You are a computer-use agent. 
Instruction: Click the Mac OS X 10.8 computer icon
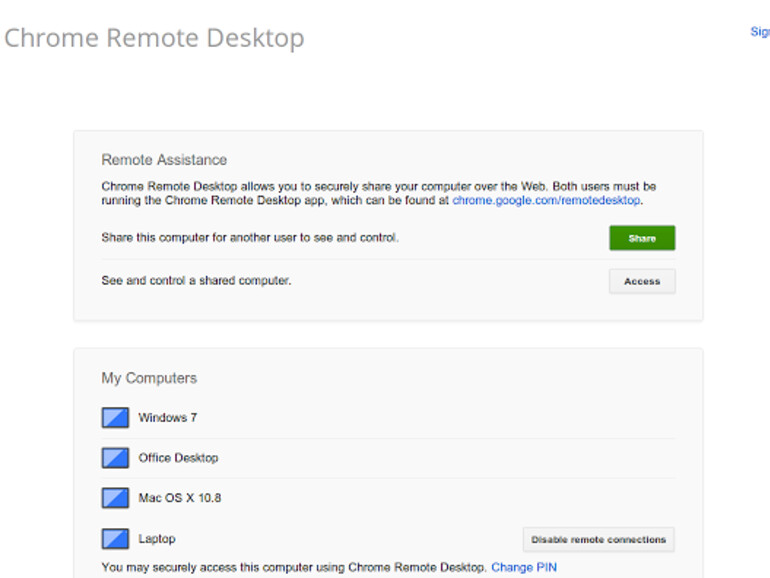tap(115, 498)
